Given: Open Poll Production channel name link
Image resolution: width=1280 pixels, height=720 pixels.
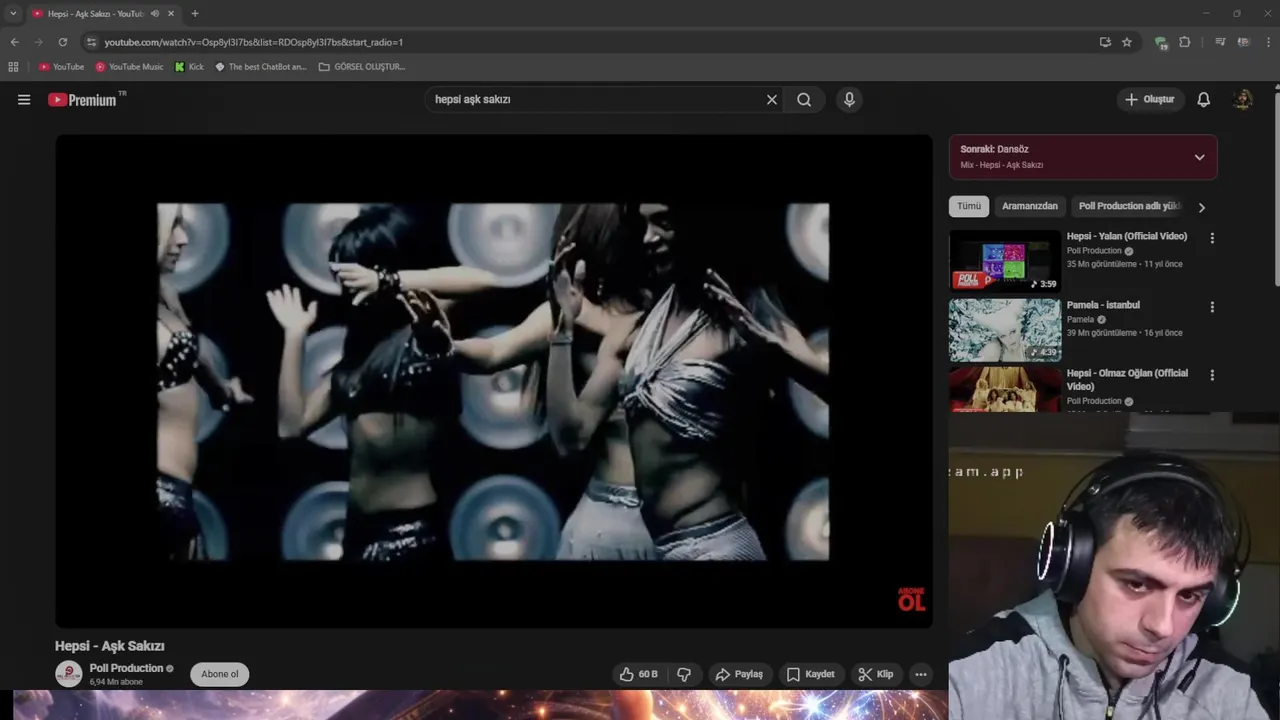Looking at the screenshot, I should tap(126, 668).
